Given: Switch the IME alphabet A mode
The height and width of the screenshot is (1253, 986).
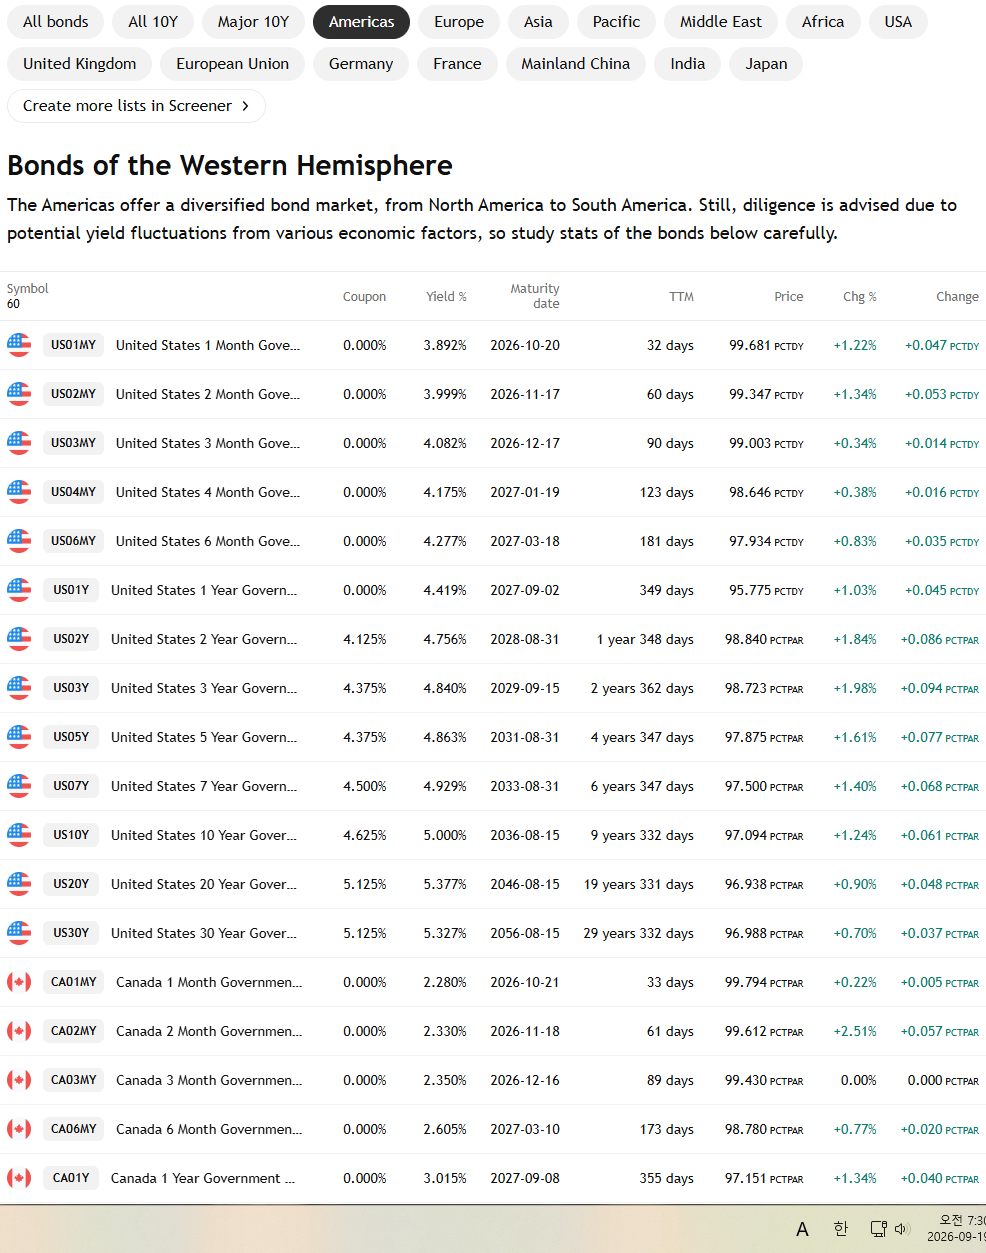Looking at the screenshot, I should point(802,1229).
